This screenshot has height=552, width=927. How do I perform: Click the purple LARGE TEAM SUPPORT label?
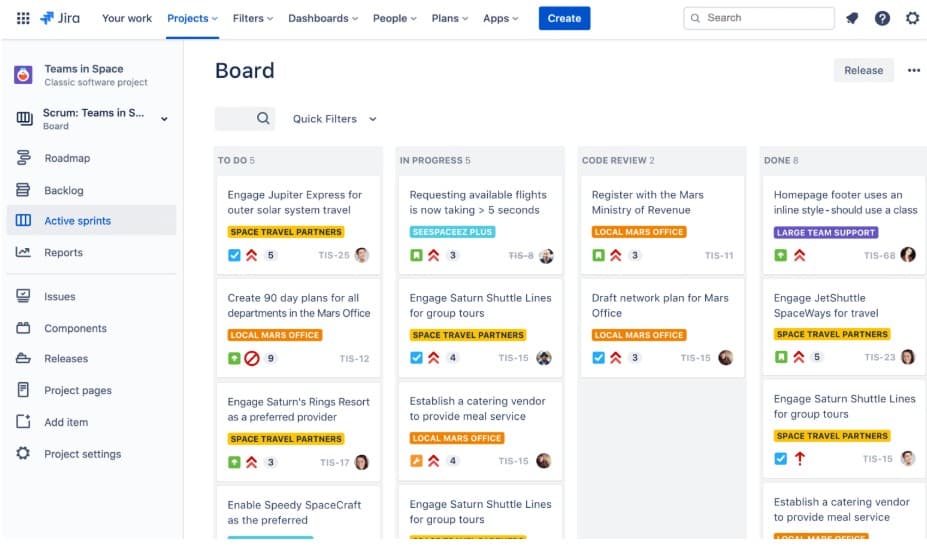[x=826, y=232]
